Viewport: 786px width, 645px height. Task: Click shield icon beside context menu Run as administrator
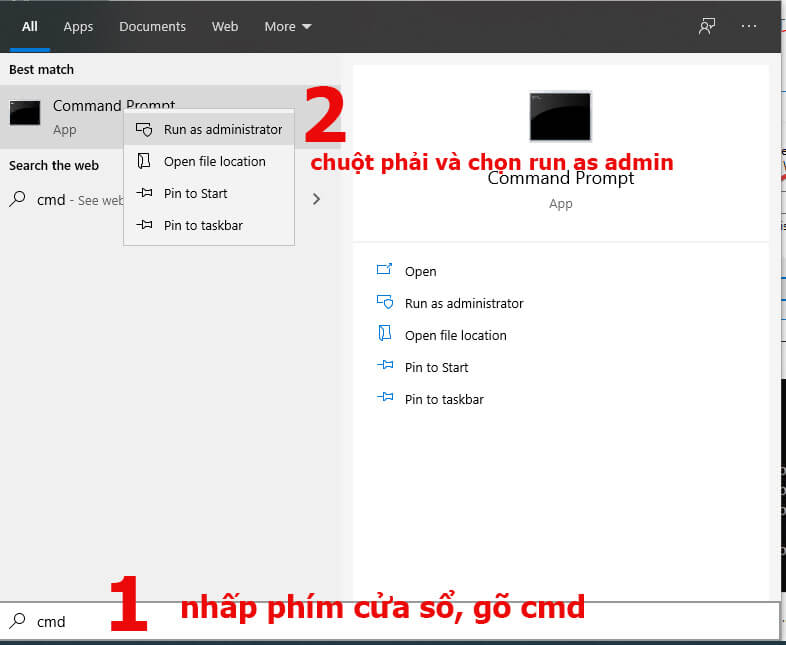tap(144, 129)
